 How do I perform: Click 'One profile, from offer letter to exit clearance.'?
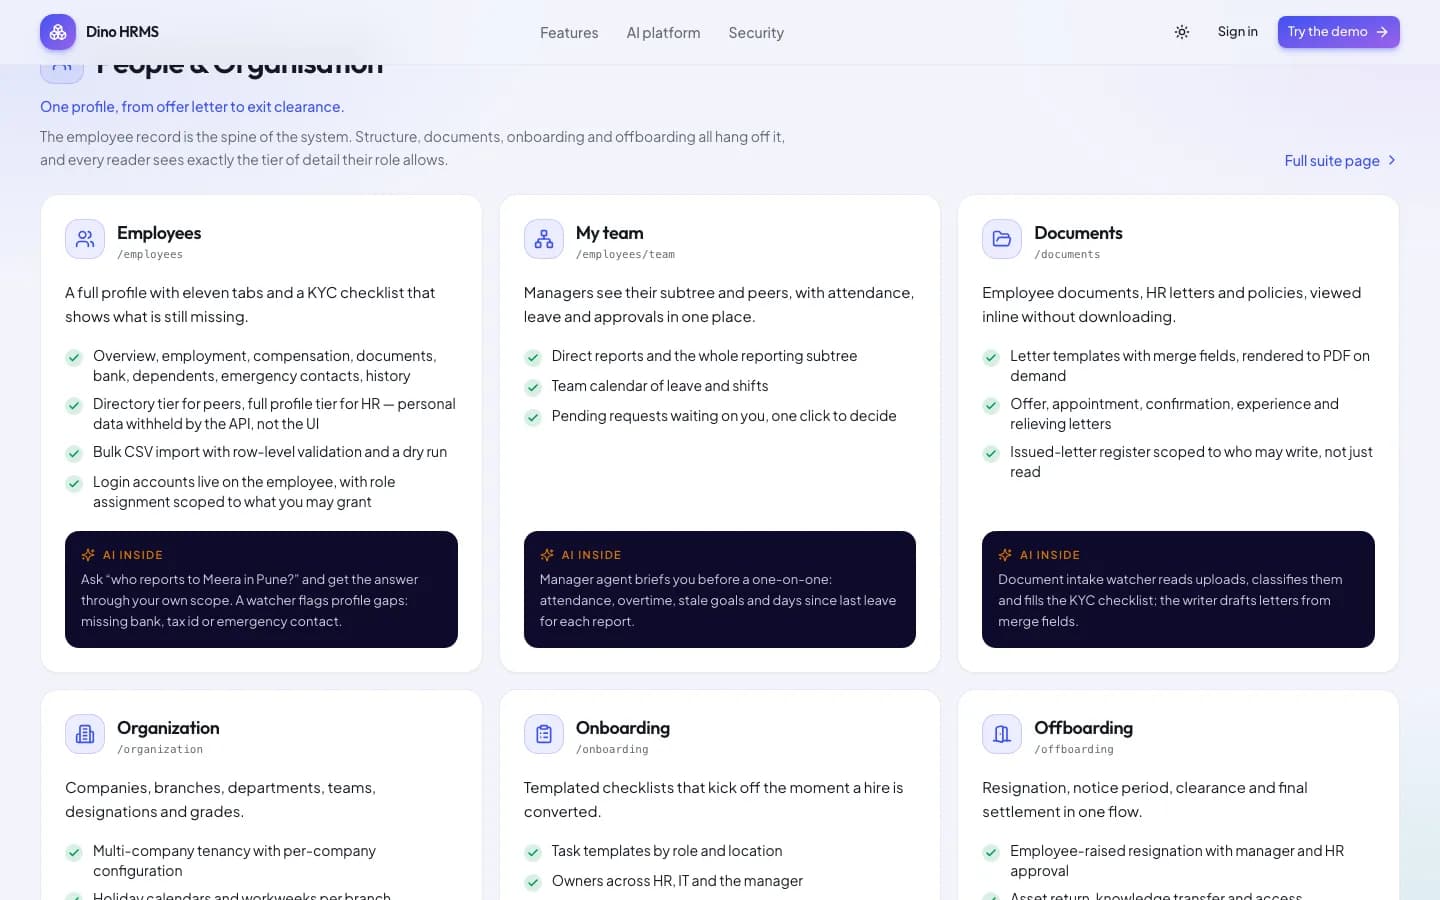tap(192, 107)
